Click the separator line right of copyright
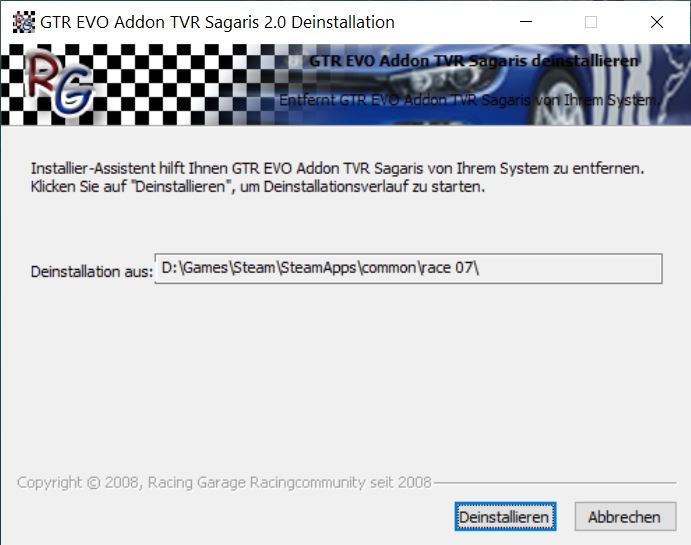This screenshot has height=545, width=691. pos(555,483)
